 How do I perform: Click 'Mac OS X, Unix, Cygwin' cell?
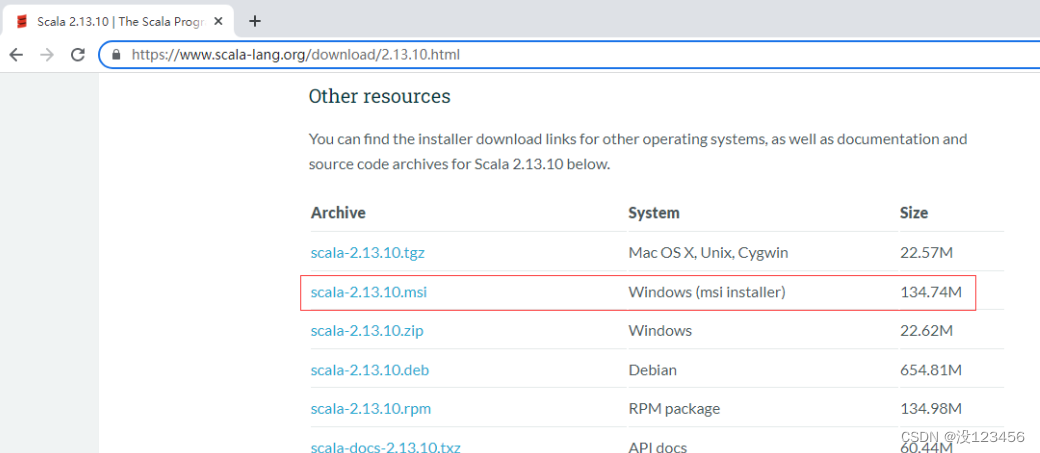tap(708, 253)
